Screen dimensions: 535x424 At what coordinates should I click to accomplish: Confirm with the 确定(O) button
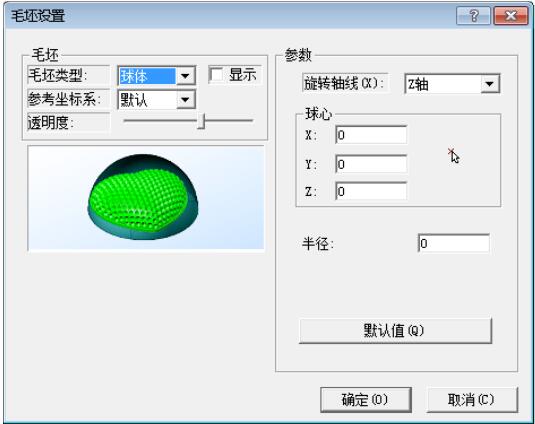366,399
